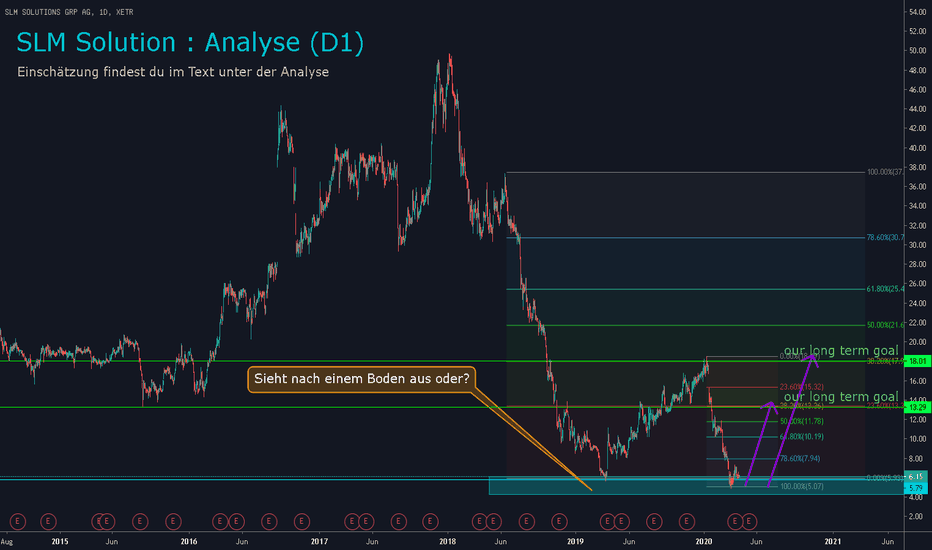
Task: Select upper 'our long term goal' text label
Action: (840, 351)
